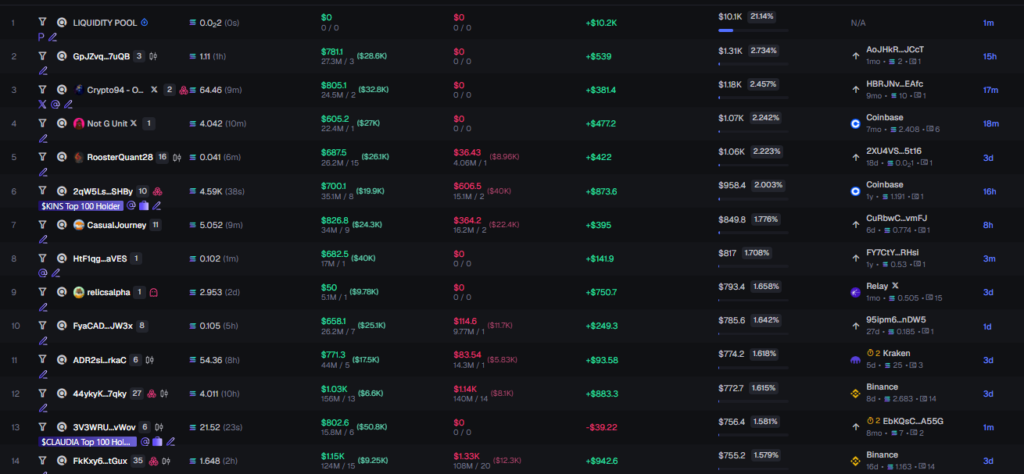Click the pink cluster icon beside 2qW5Ls...SHBy

(157, 191)
